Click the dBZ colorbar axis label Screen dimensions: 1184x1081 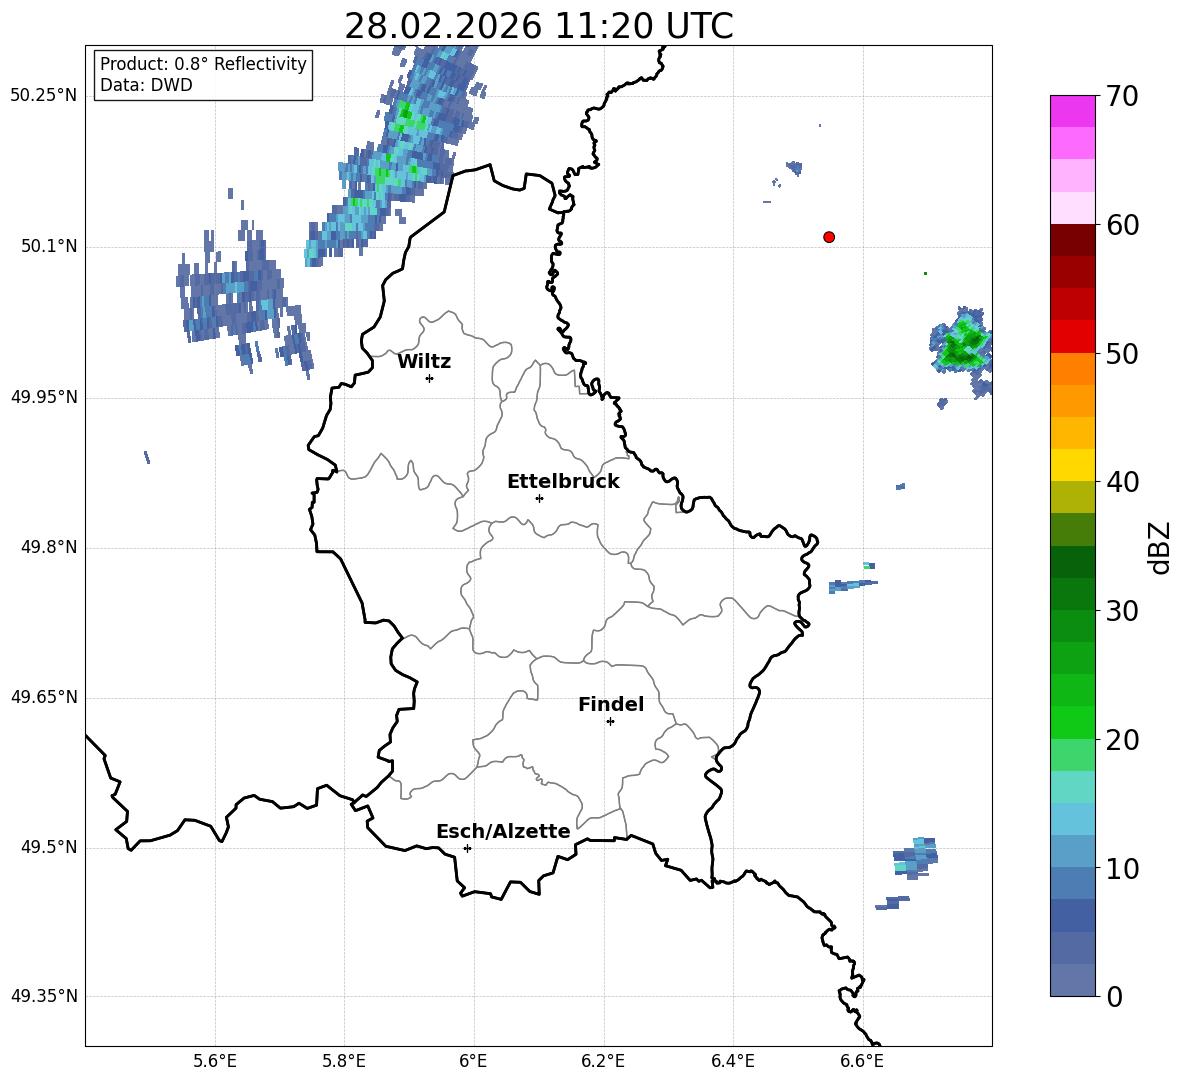(1159, 547)
